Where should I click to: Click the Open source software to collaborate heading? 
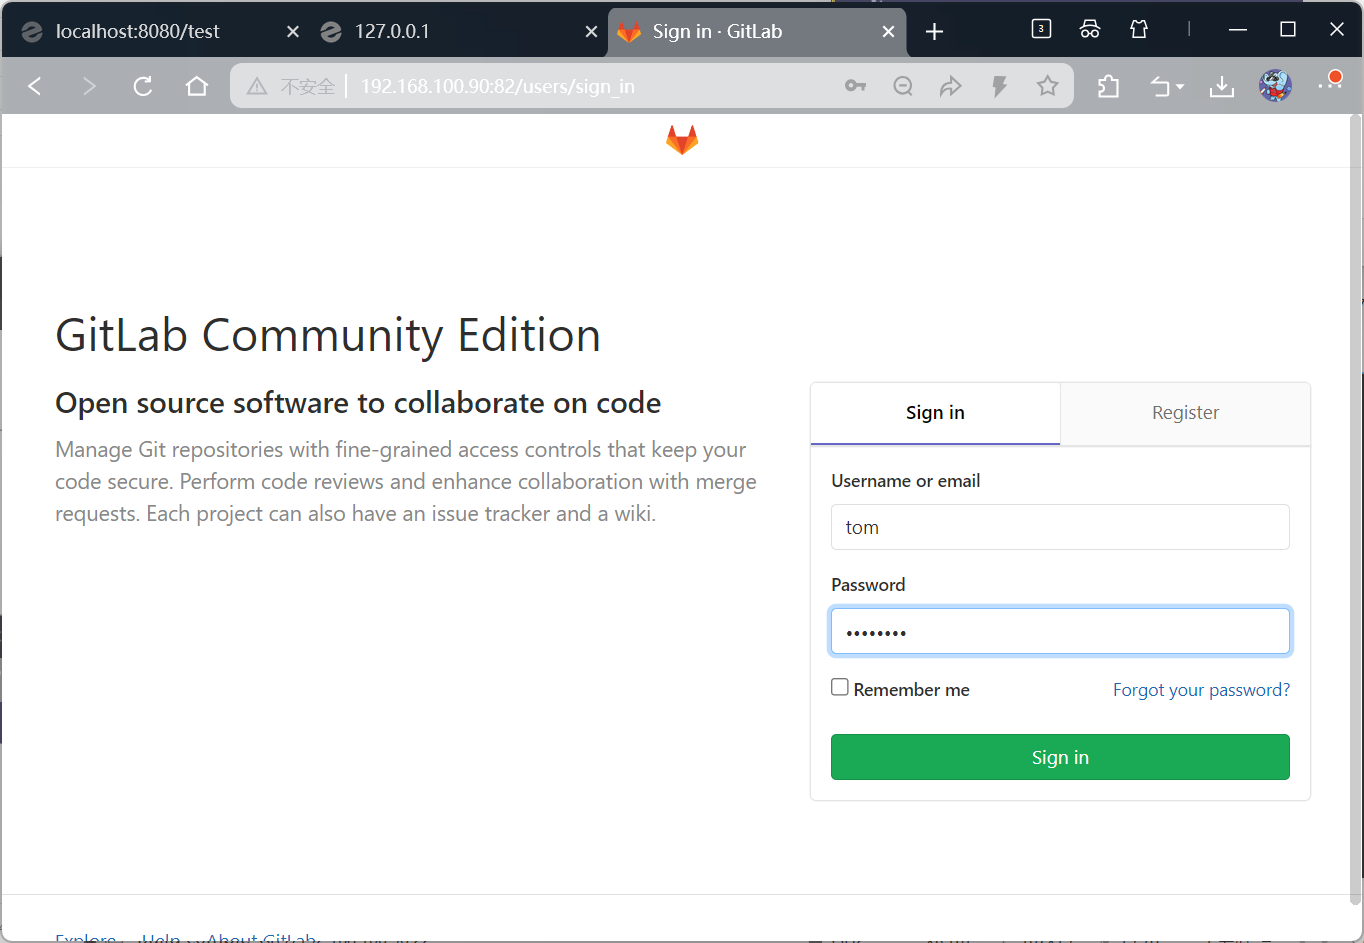pos(358,403)
